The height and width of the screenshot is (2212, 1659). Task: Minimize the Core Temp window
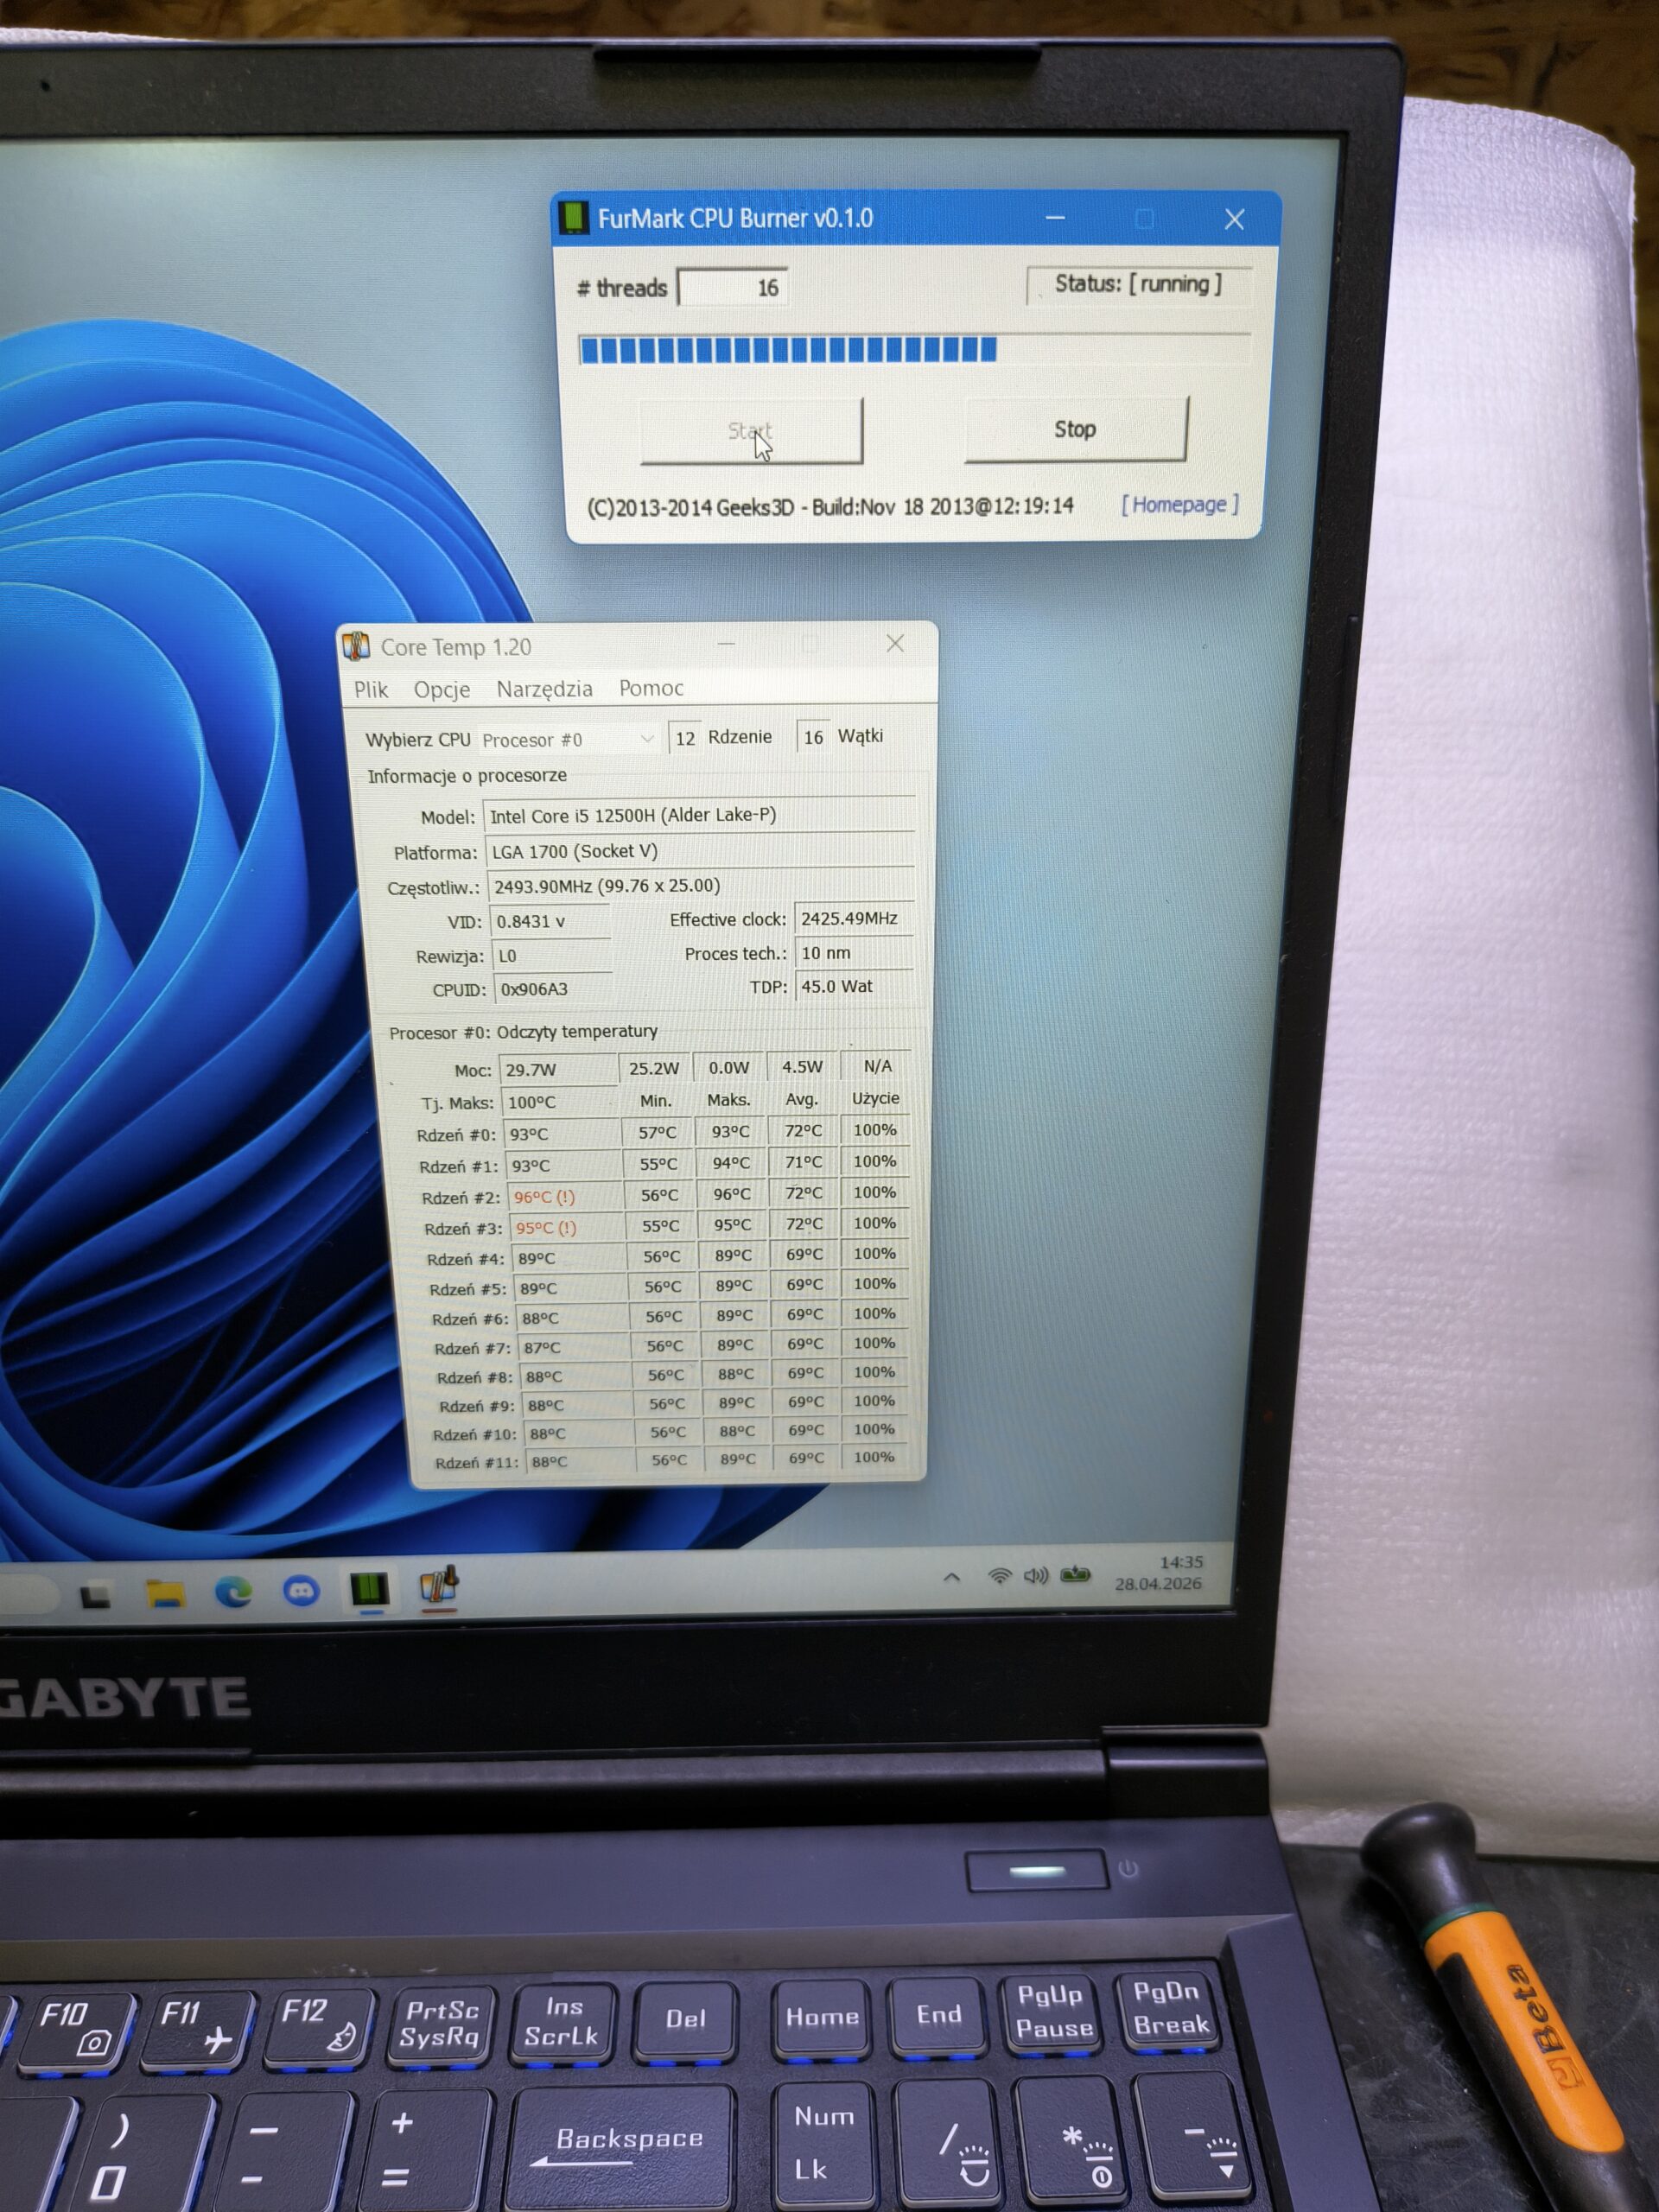coord(726,645)
